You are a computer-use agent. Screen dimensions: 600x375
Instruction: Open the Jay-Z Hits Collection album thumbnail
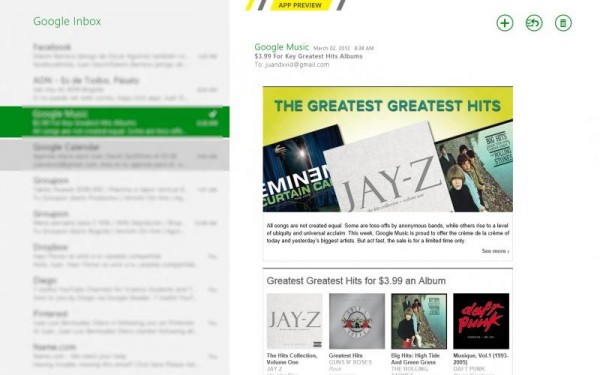click(x=294, y=321)
